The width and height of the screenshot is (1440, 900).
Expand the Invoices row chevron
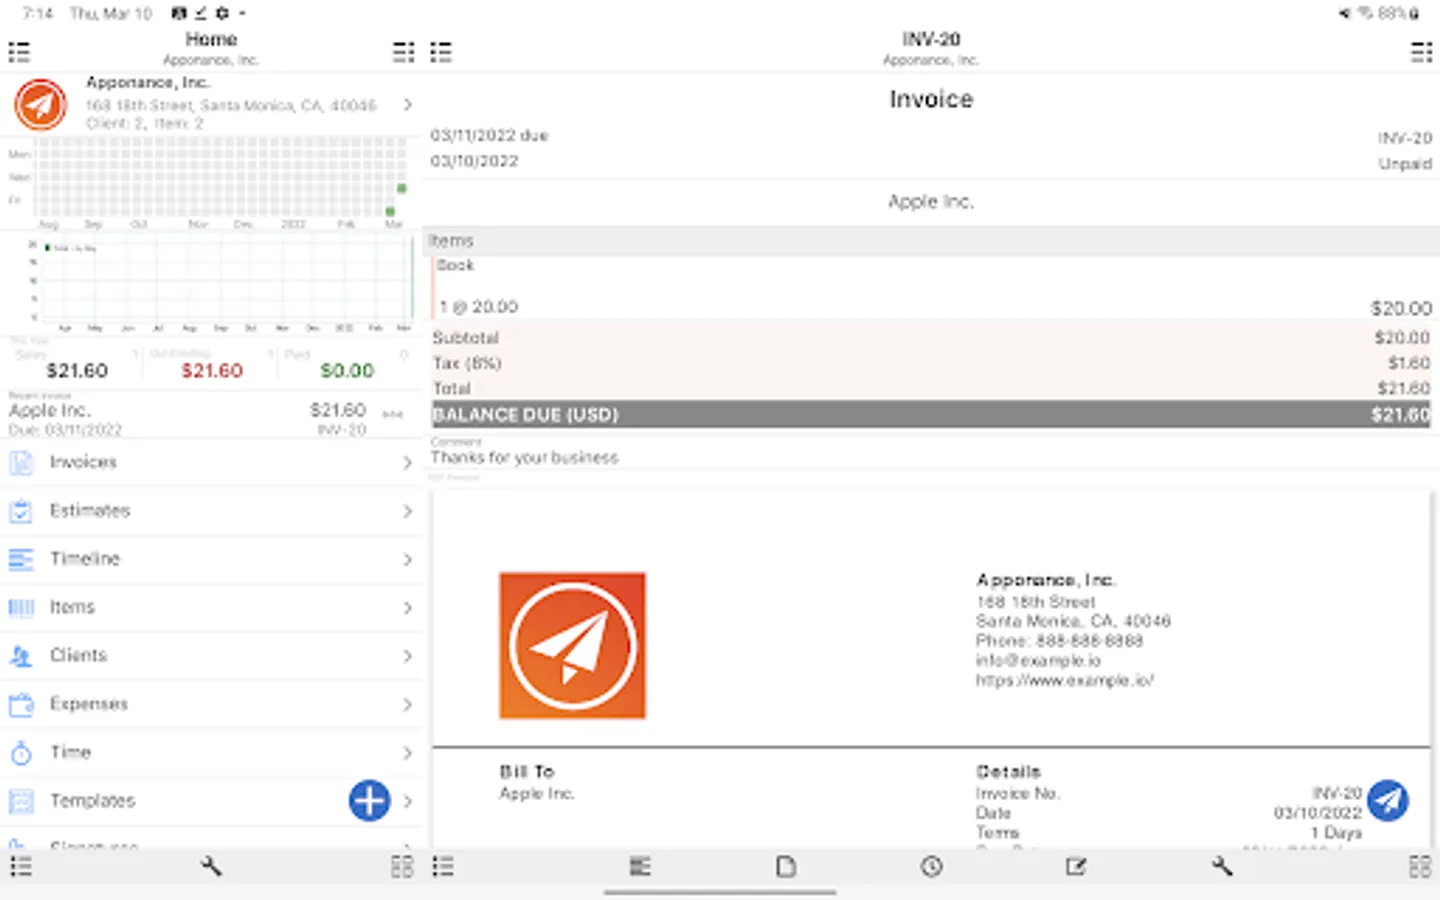click(407, 463)
